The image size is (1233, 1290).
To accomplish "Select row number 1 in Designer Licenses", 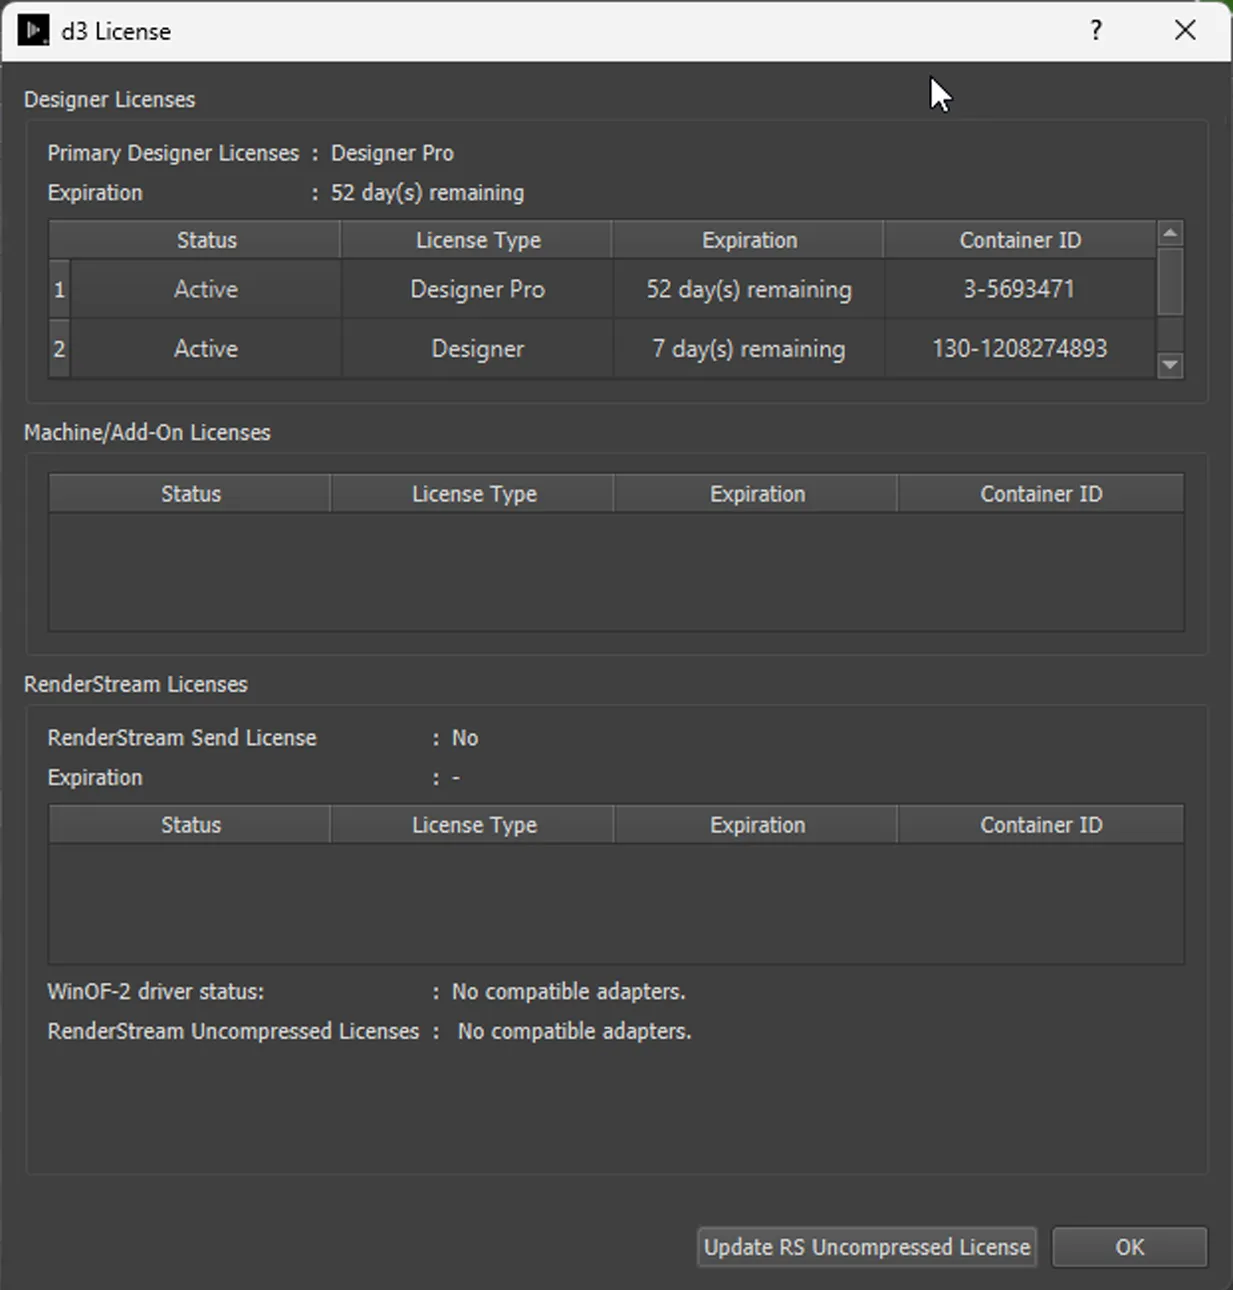I will 59,290.
